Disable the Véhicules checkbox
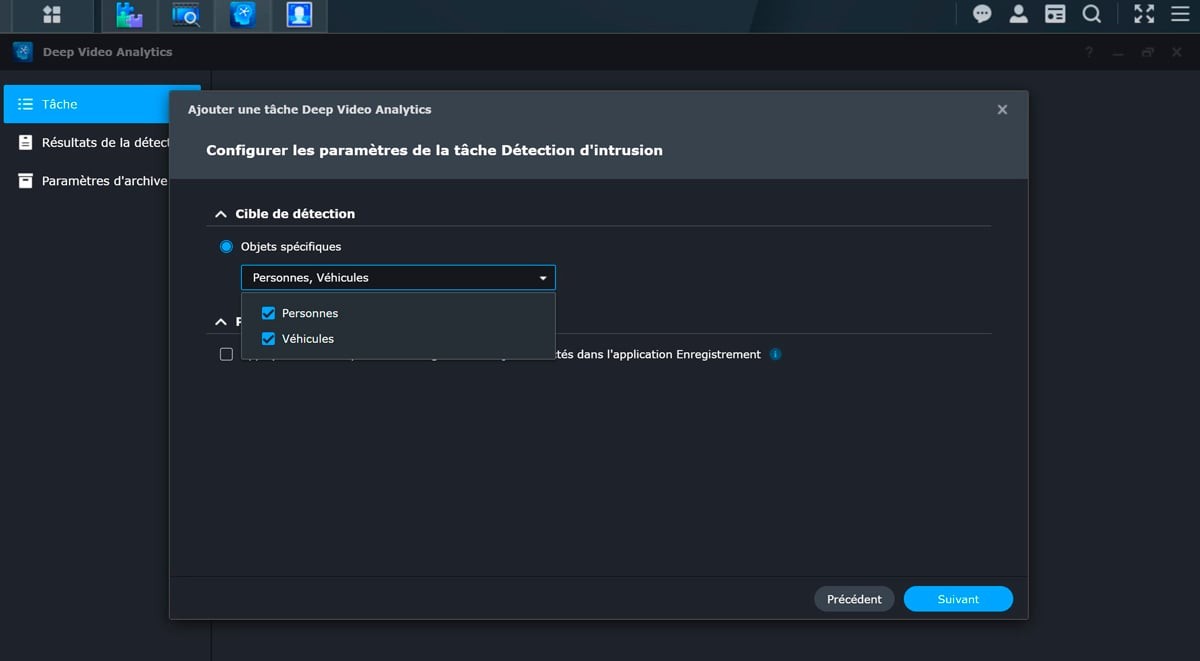 (x=268, y=338)
